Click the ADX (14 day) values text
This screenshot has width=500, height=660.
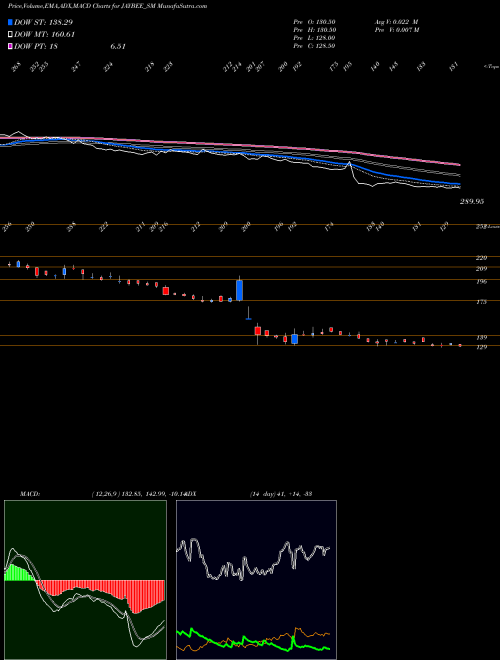[280, 493]
